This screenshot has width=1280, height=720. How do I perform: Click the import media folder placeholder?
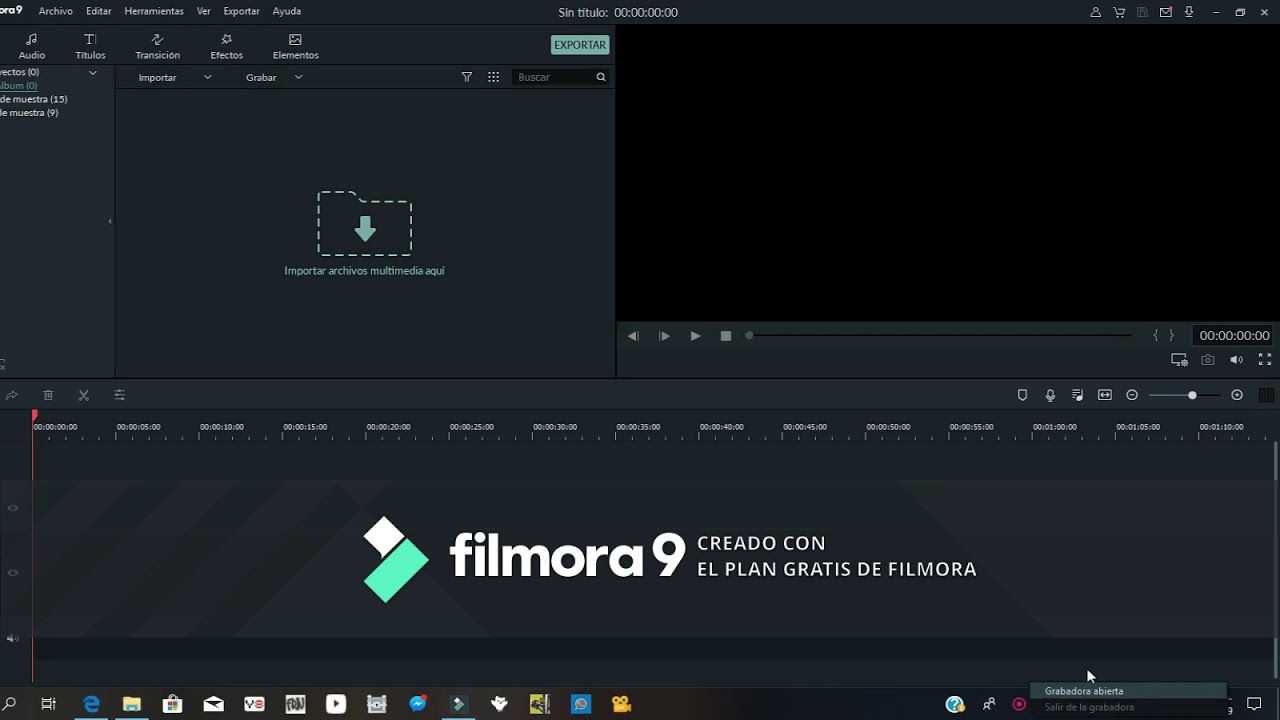pyautogui.click(x=364, y=223)
